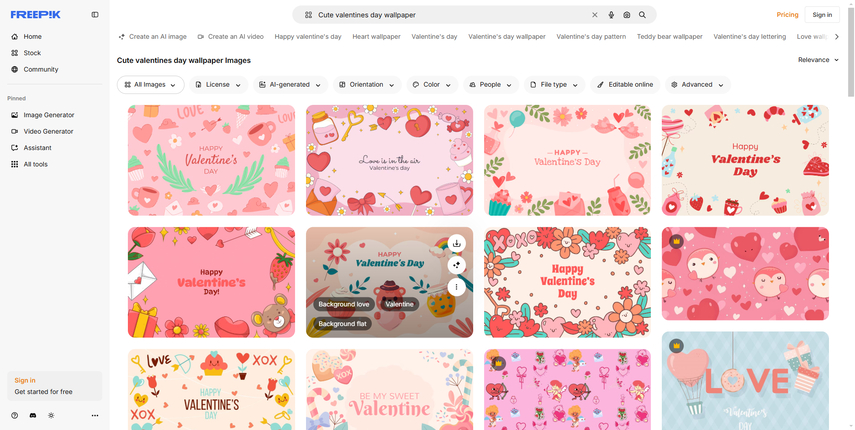Expand License filter dropdown
855x430 pixels.
tap(218, 85)
